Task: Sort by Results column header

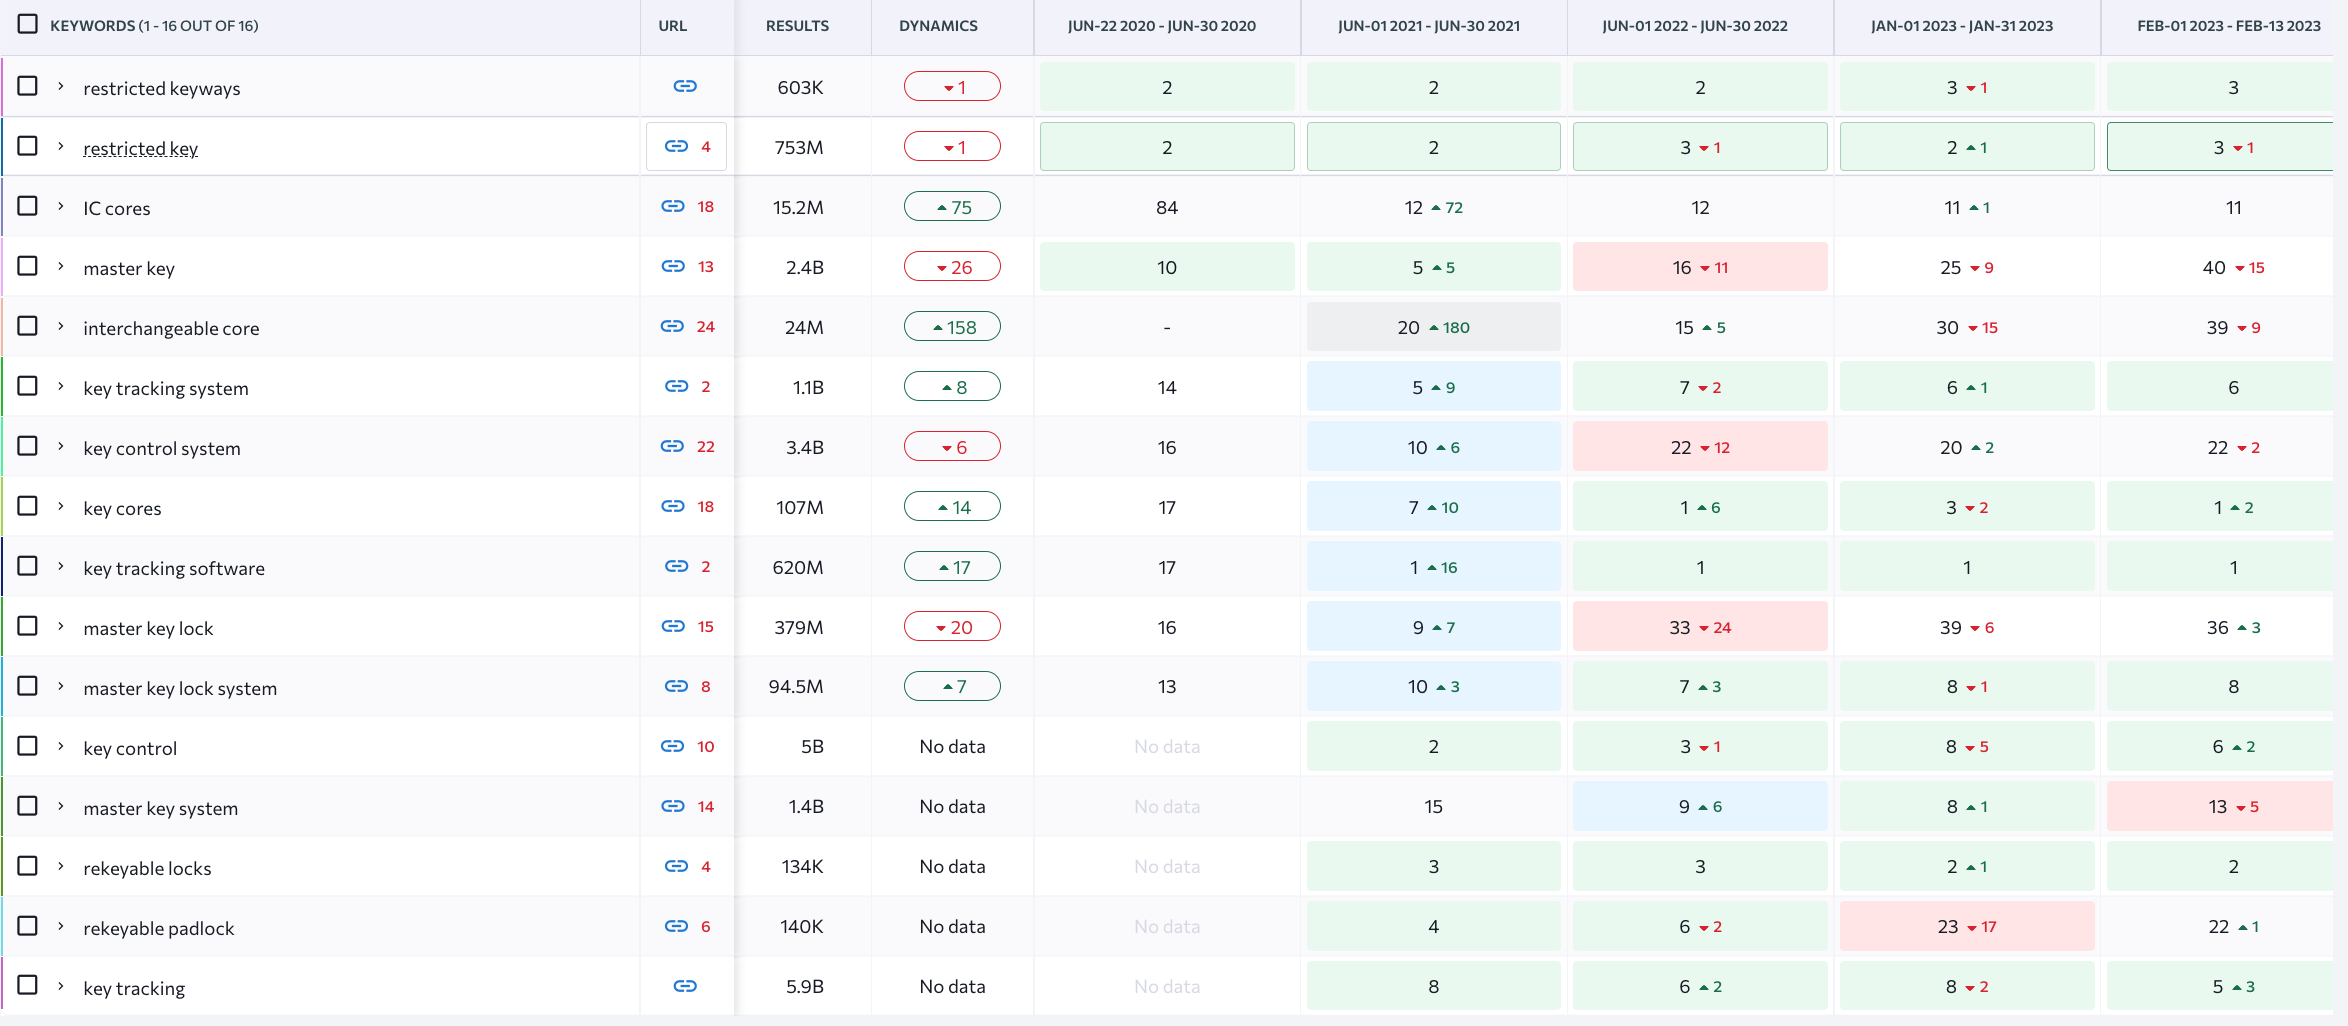Action: click(x=797, y=26)
